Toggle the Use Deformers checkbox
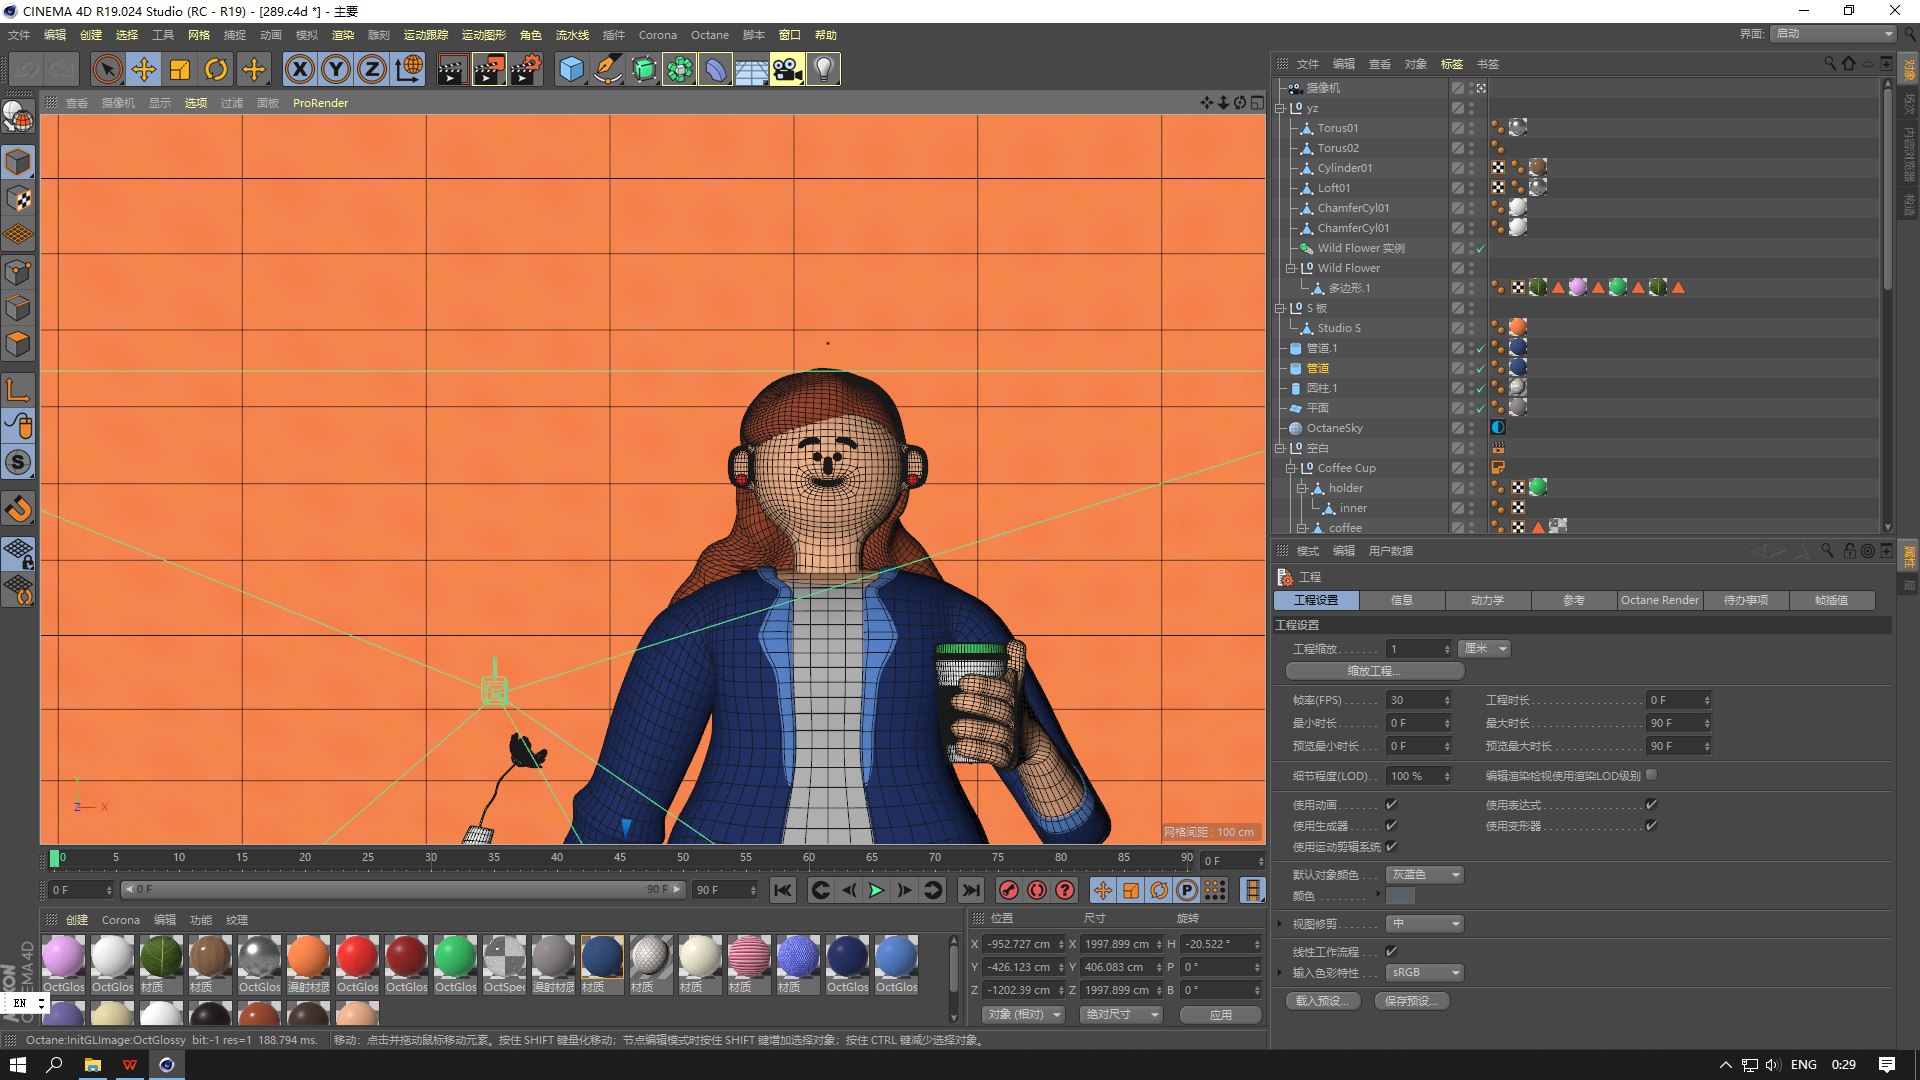The height and width of the screenshot is (1080, 1920). coord(1651,825)
